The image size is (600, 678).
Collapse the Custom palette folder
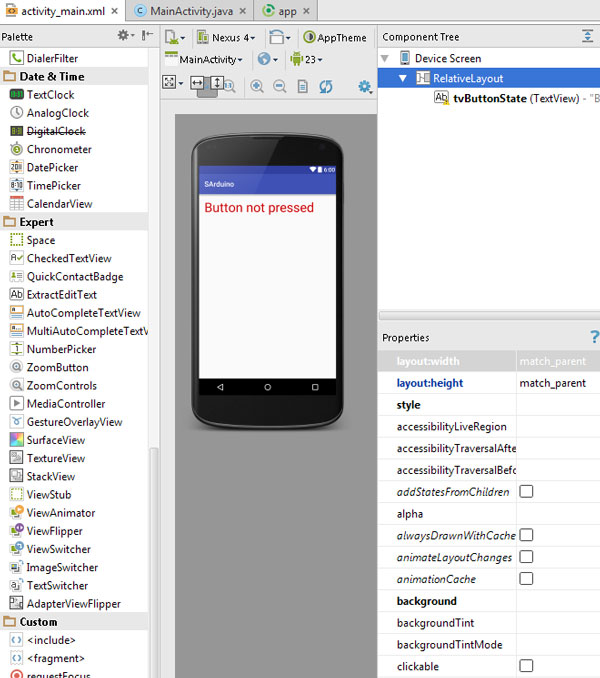(9, 622)
